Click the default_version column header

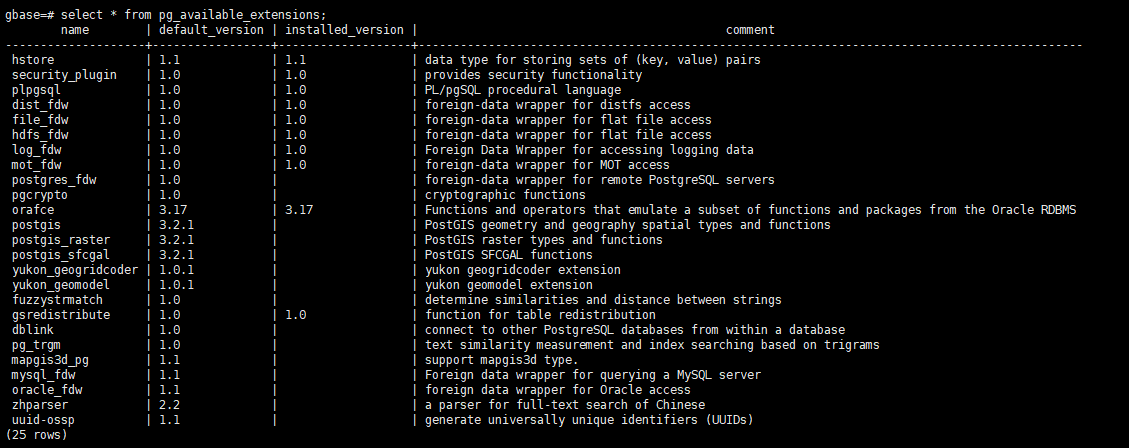click(x=211, y=30)
